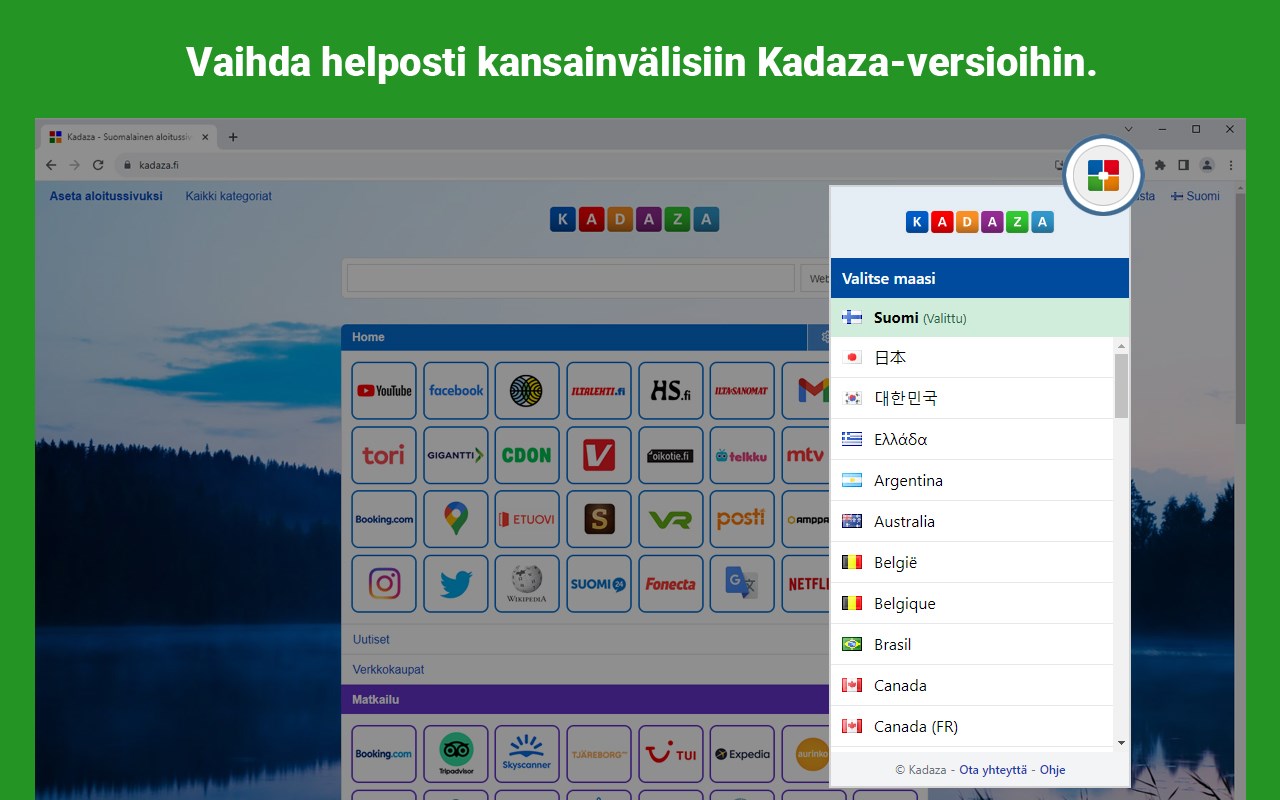The image size is (1280, 800).
Task: Open the YouTube tile in Home
Action: pos(384,391)
